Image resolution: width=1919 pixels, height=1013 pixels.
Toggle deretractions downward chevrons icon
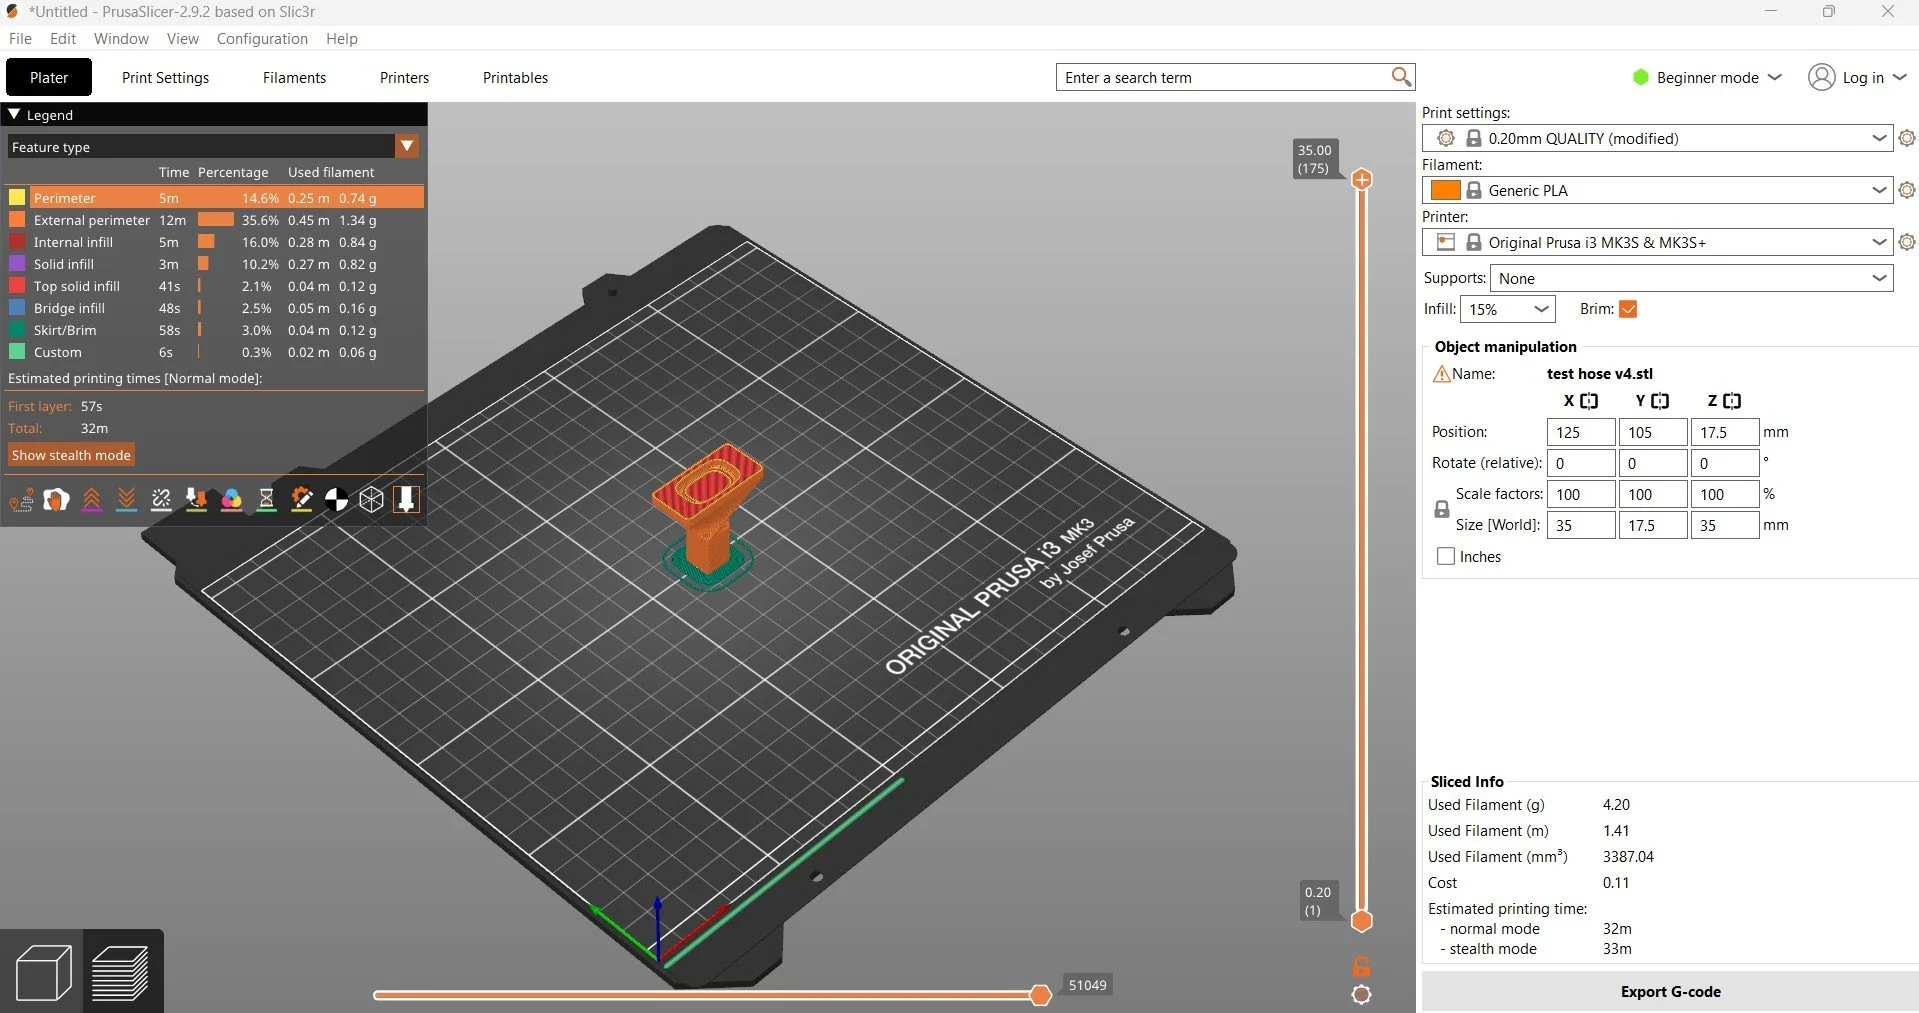(x=127, y=499)
